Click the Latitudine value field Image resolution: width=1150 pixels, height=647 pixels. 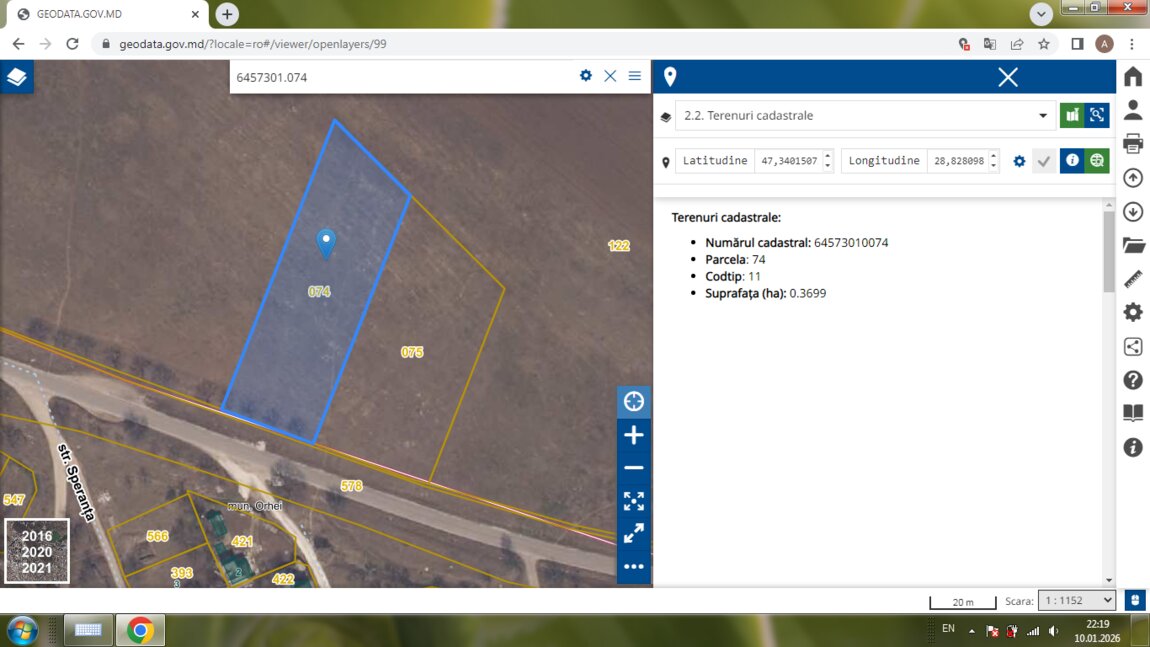point(789,161)
